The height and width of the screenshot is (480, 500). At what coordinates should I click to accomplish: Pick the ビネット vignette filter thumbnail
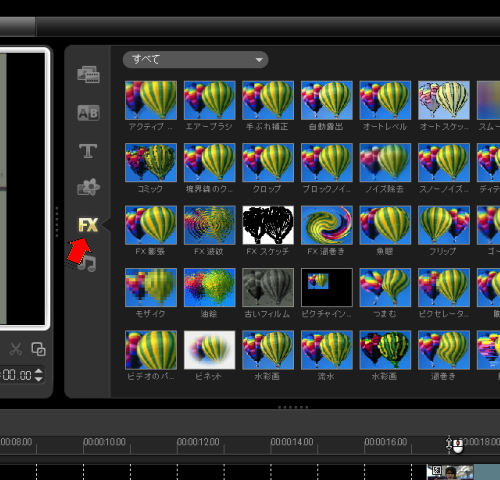click(x=210, y=350)
